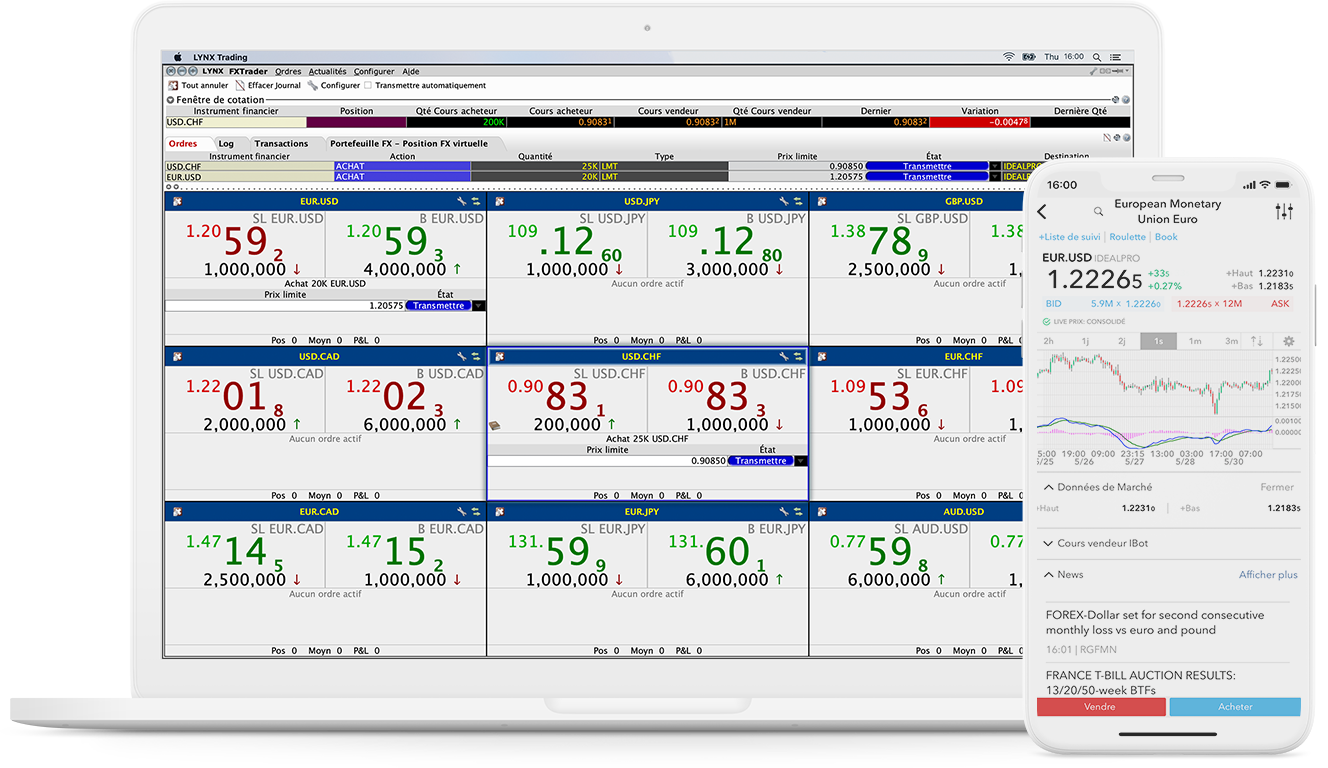Screen dimensions: 1328x768
Task: Tap the Roulette link on phone
Action: (x=1127, y=237)
